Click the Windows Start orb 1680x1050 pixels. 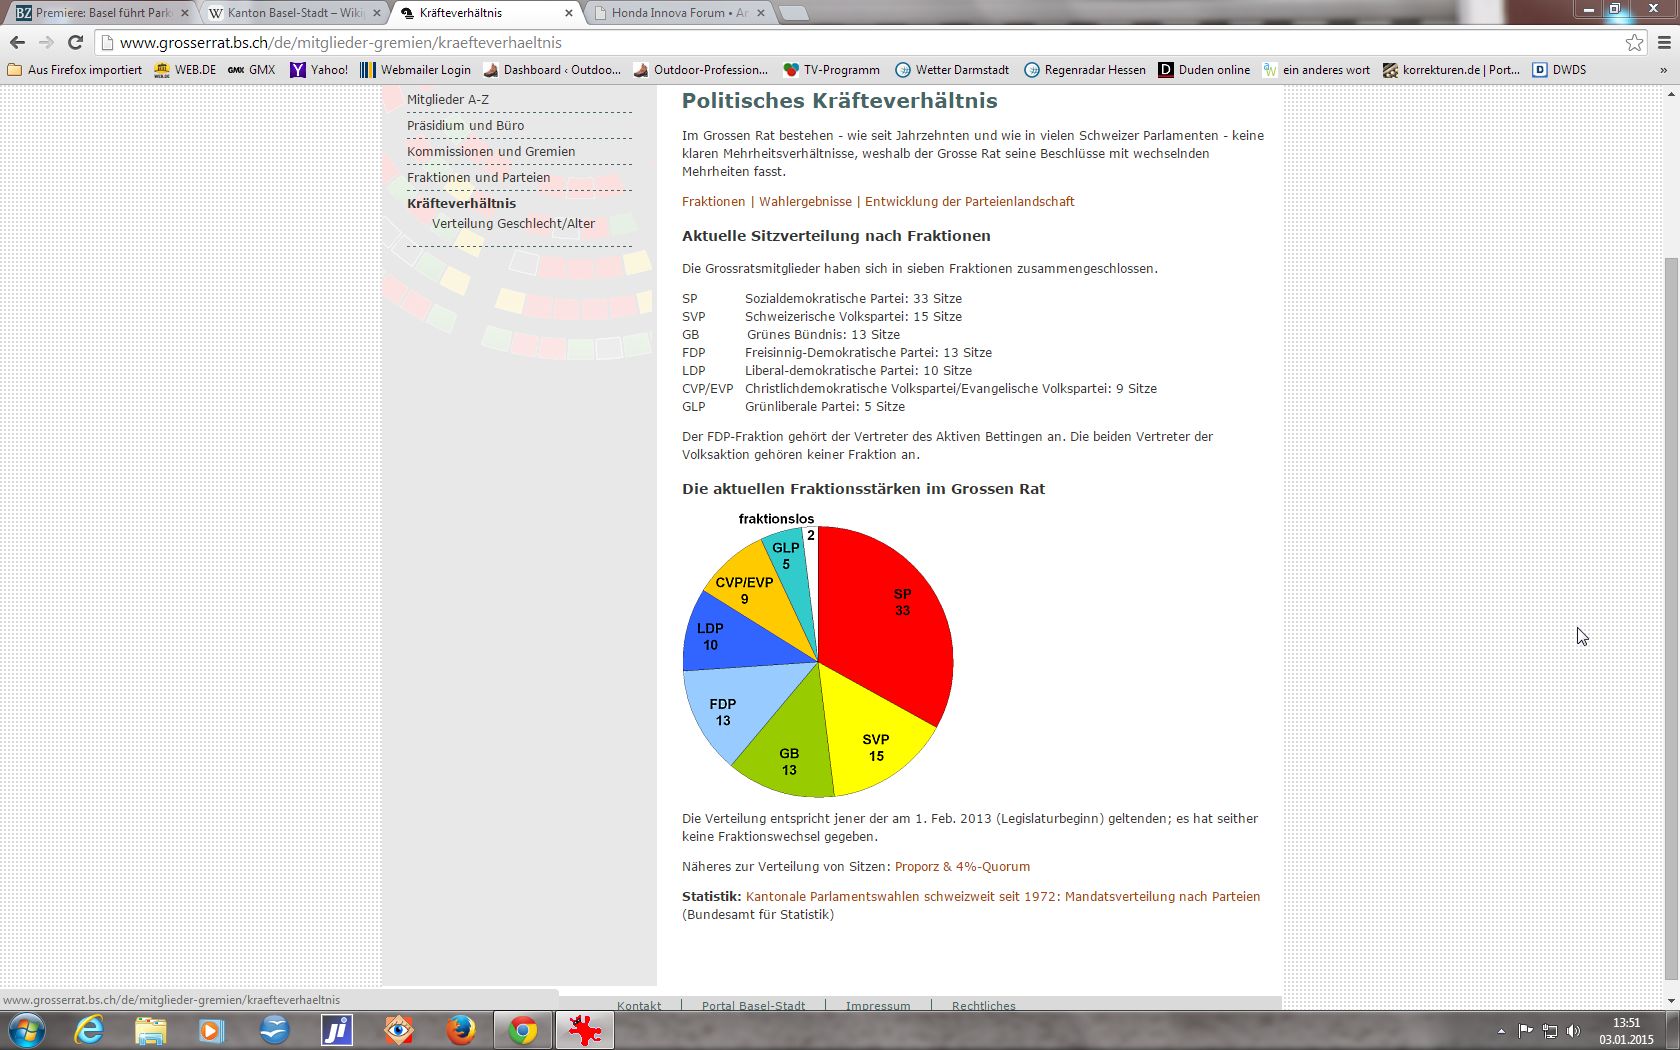tap(27, 1030)
